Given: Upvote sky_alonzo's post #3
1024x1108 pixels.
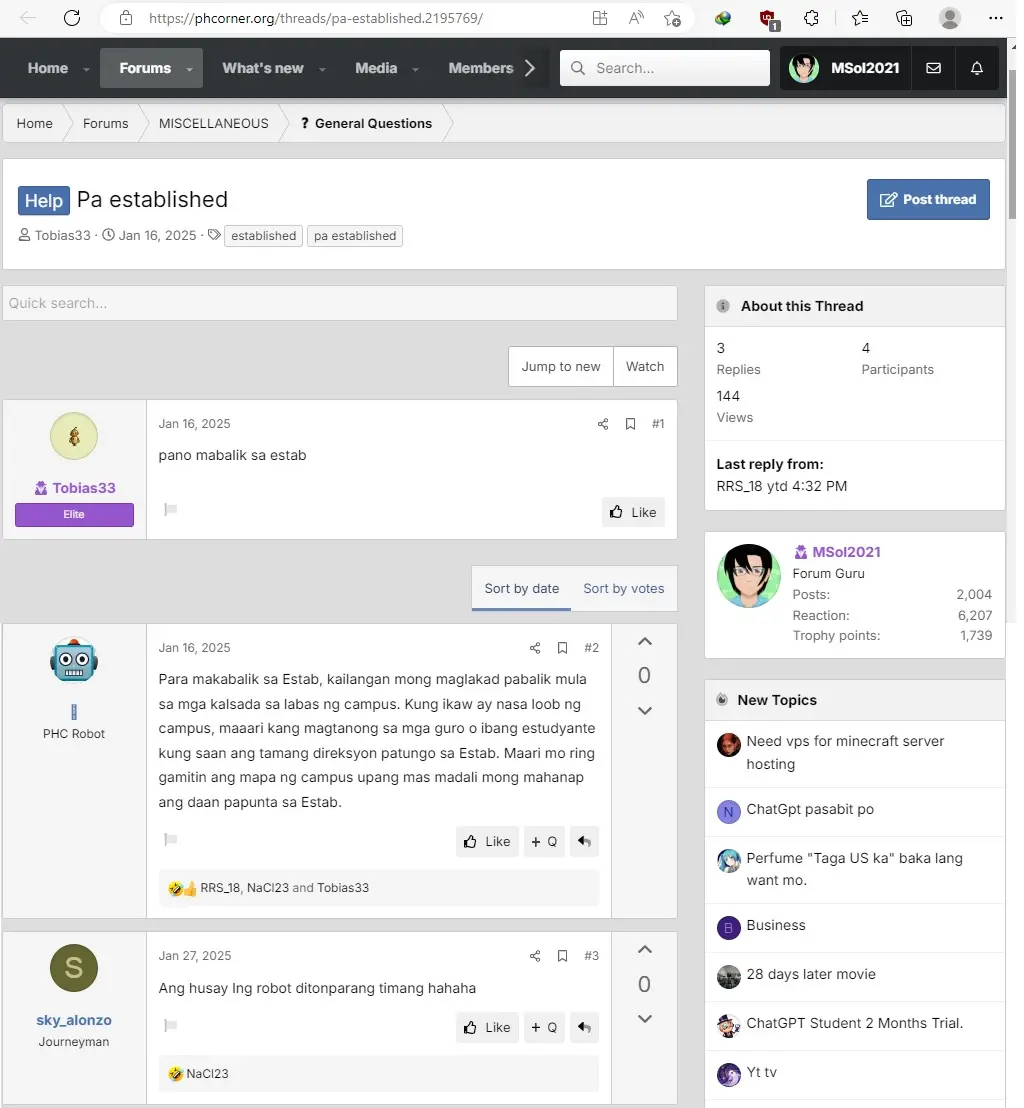Looking at the screenshot, I should coord(645,950).
